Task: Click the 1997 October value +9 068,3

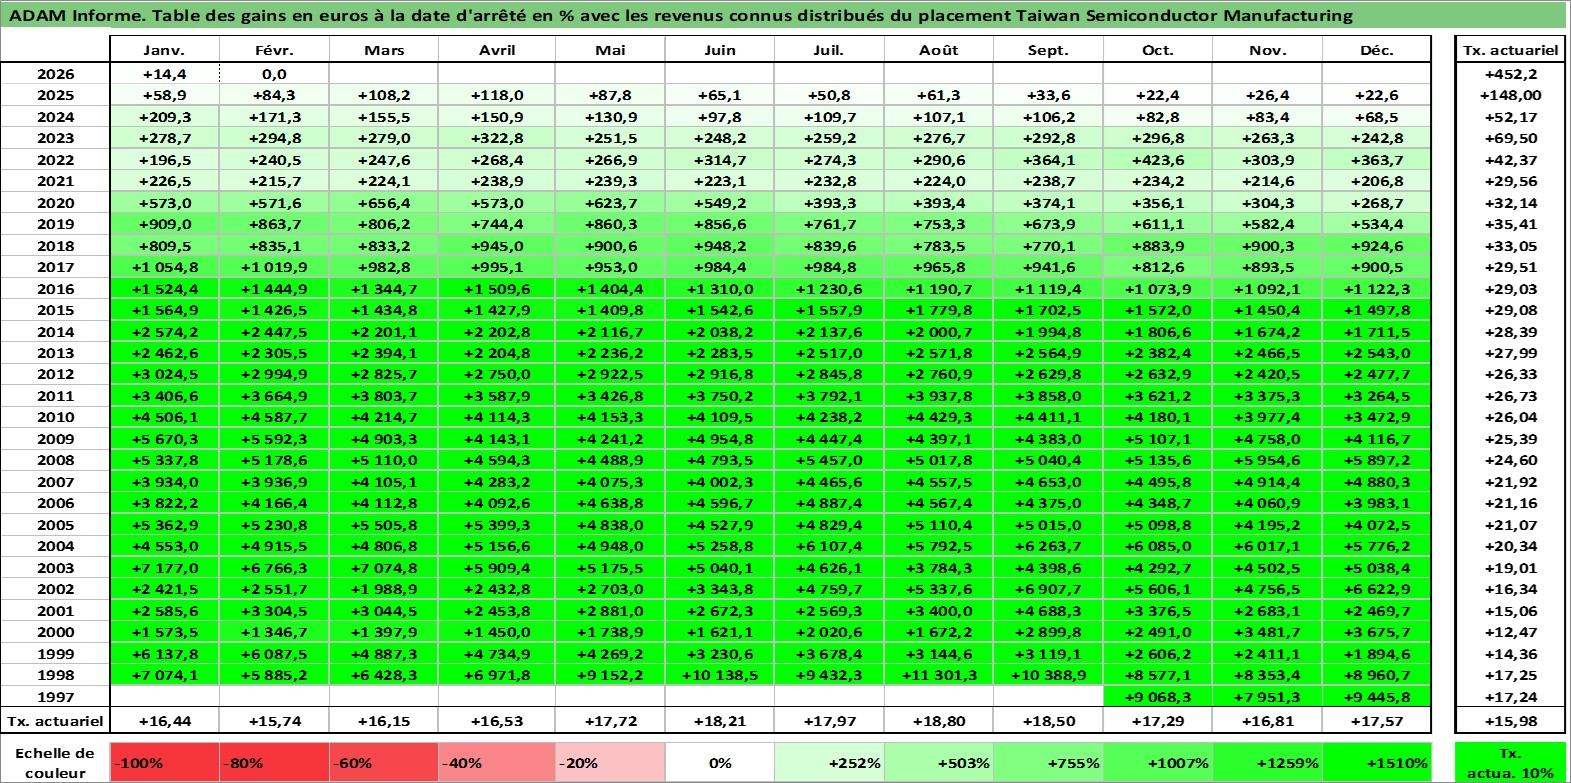Action: [x=1158, y=697]
